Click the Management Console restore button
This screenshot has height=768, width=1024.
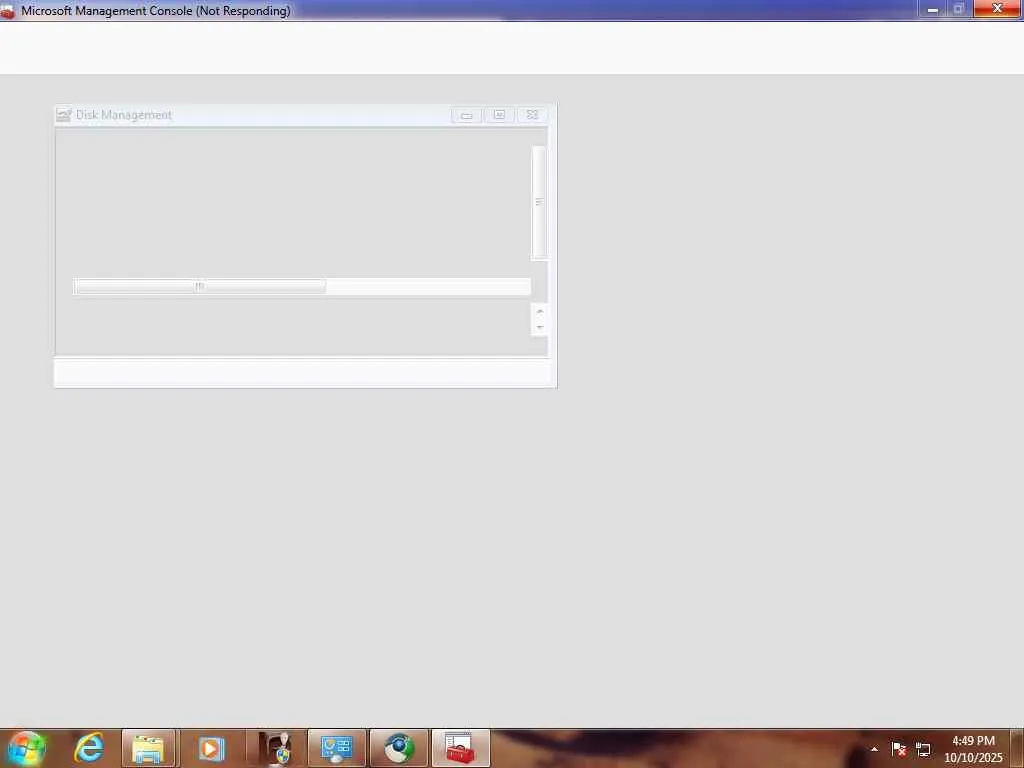click(959, 10)
